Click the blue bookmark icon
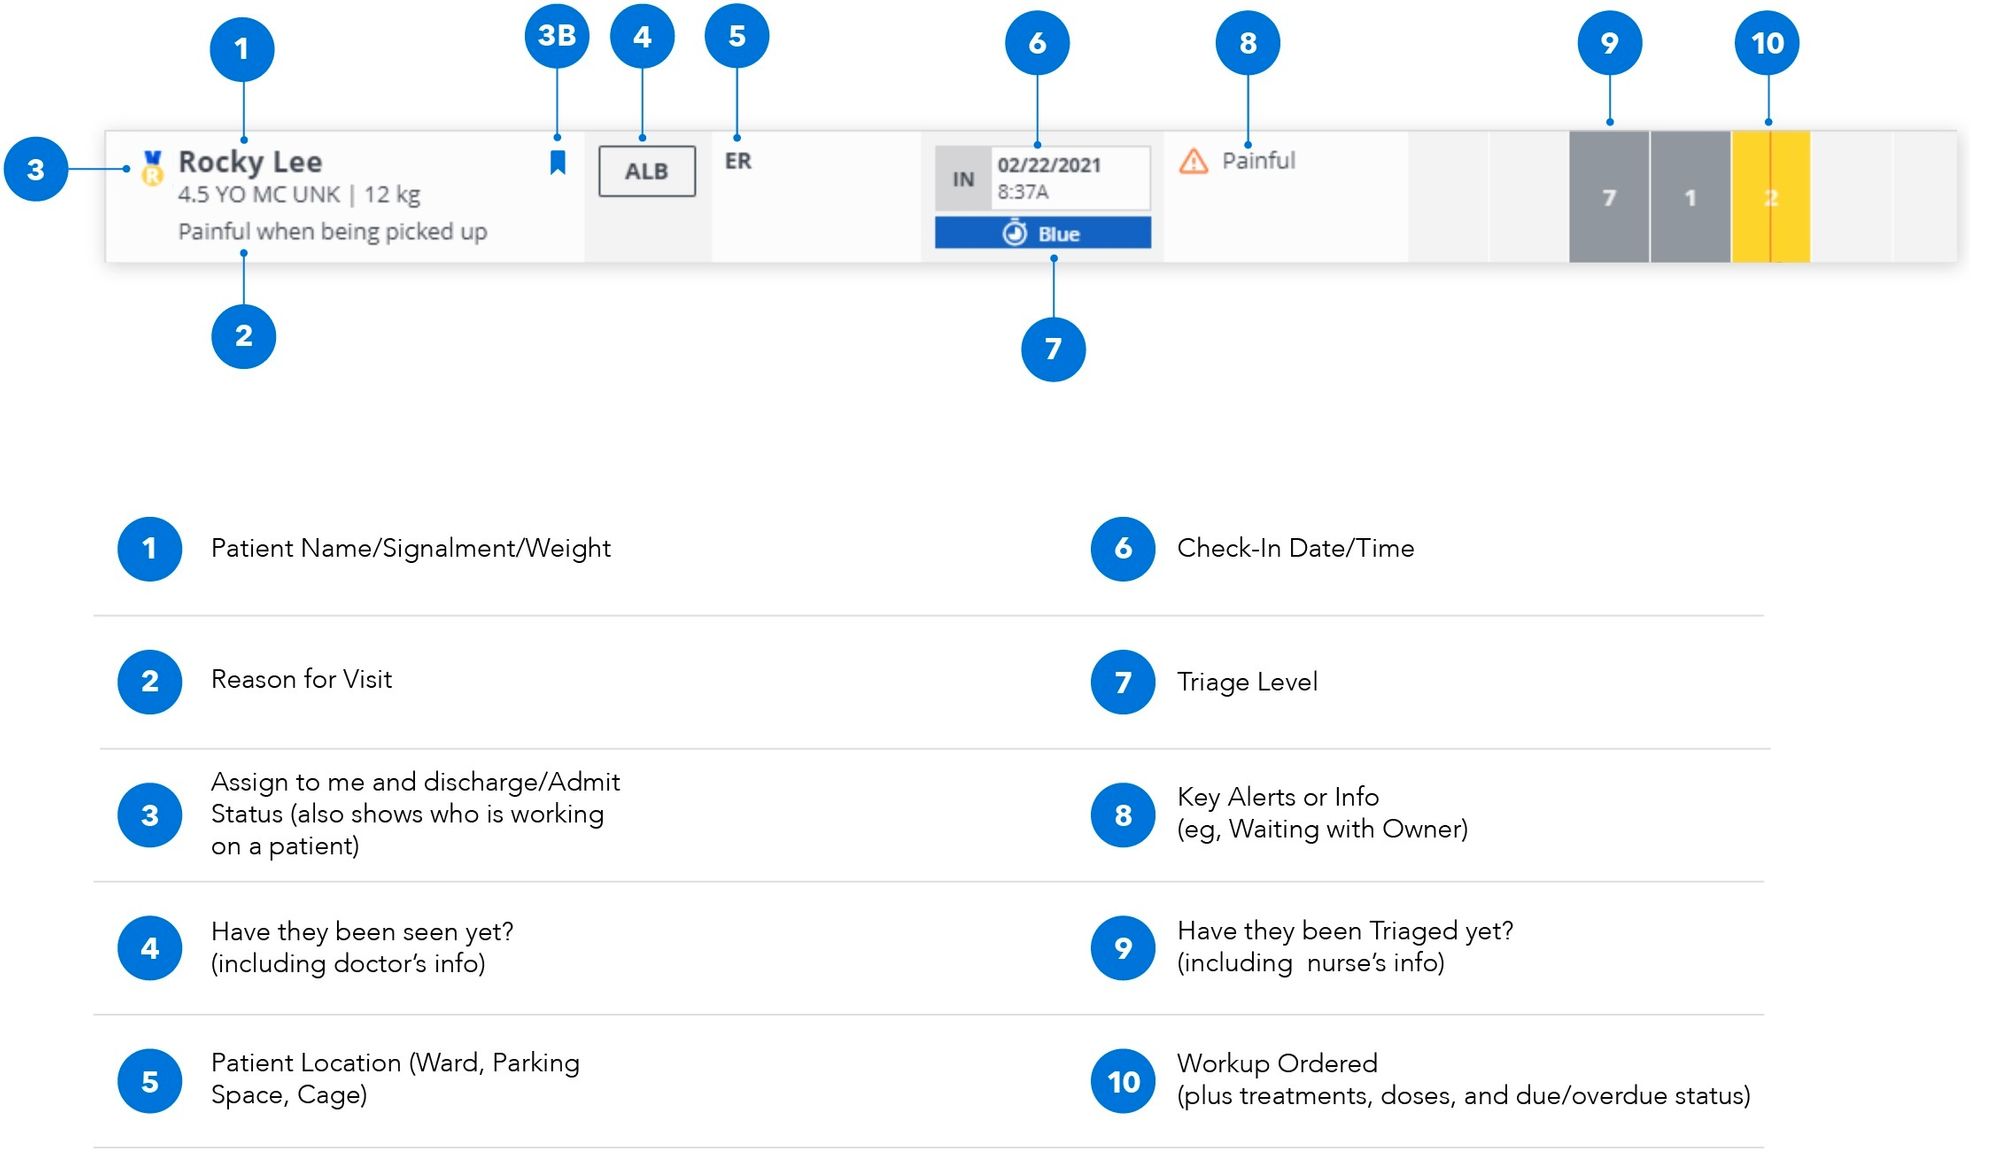The height and width of the screenshot is (1160, 2000). point(558,162)
